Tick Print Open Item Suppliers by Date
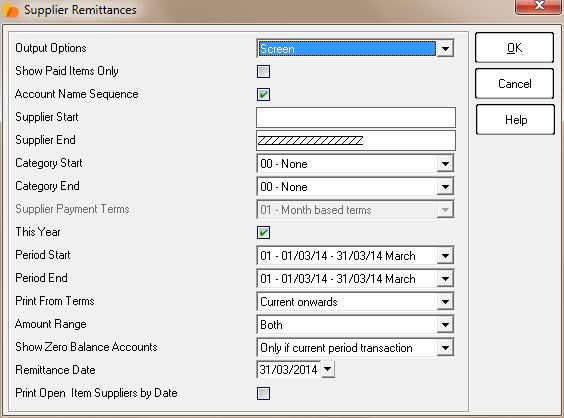The image size is (564, 418). (263, 393)
